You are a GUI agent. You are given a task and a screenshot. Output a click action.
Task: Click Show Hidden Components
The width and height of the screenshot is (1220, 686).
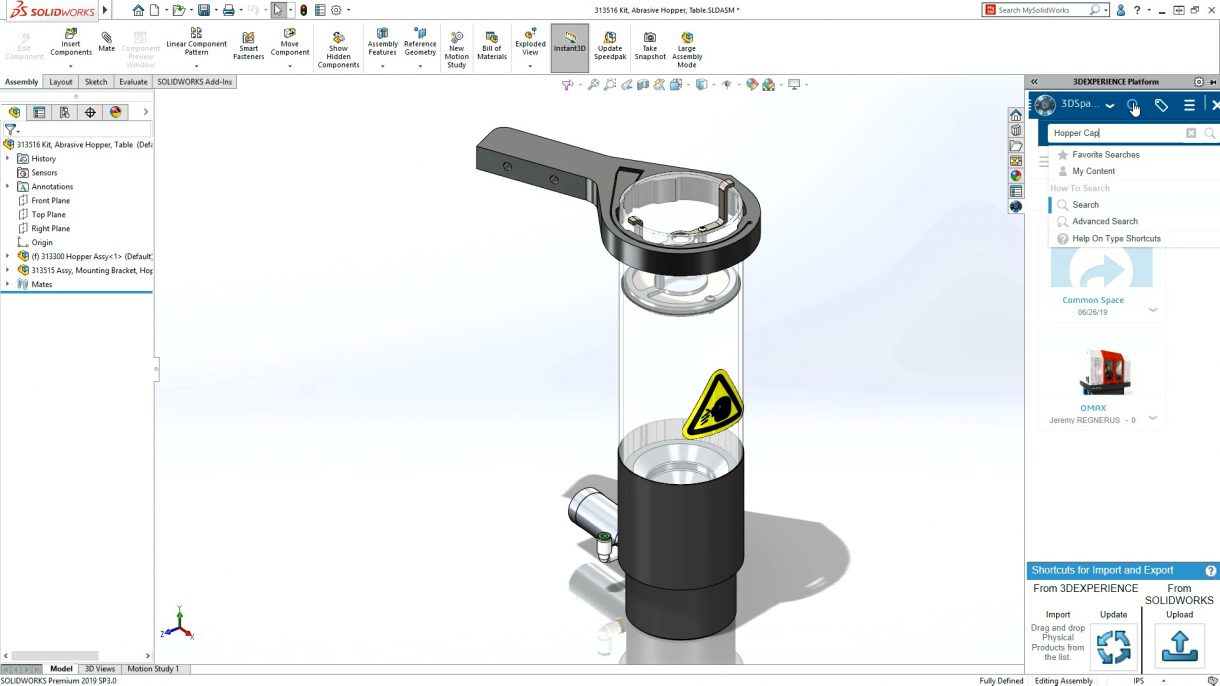338,50
